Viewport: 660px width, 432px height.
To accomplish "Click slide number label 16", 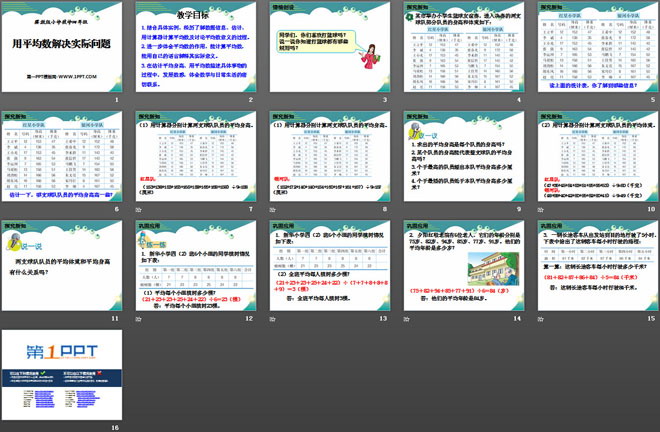I will (x=115, y=428).
